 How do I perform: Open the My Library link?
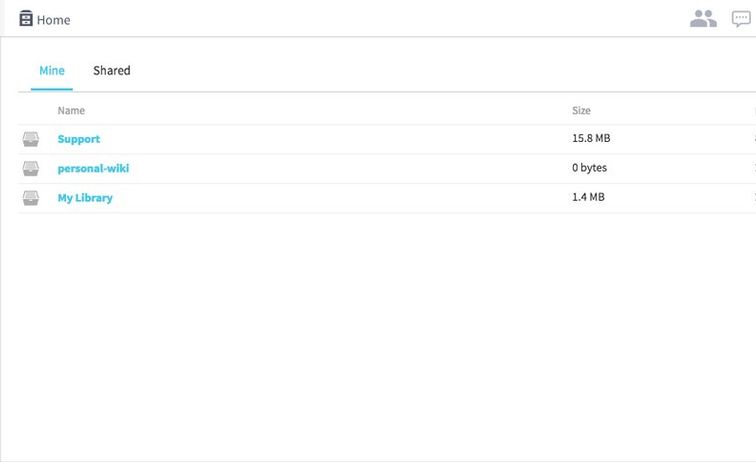pyautogui.click(x=85, y=198)
